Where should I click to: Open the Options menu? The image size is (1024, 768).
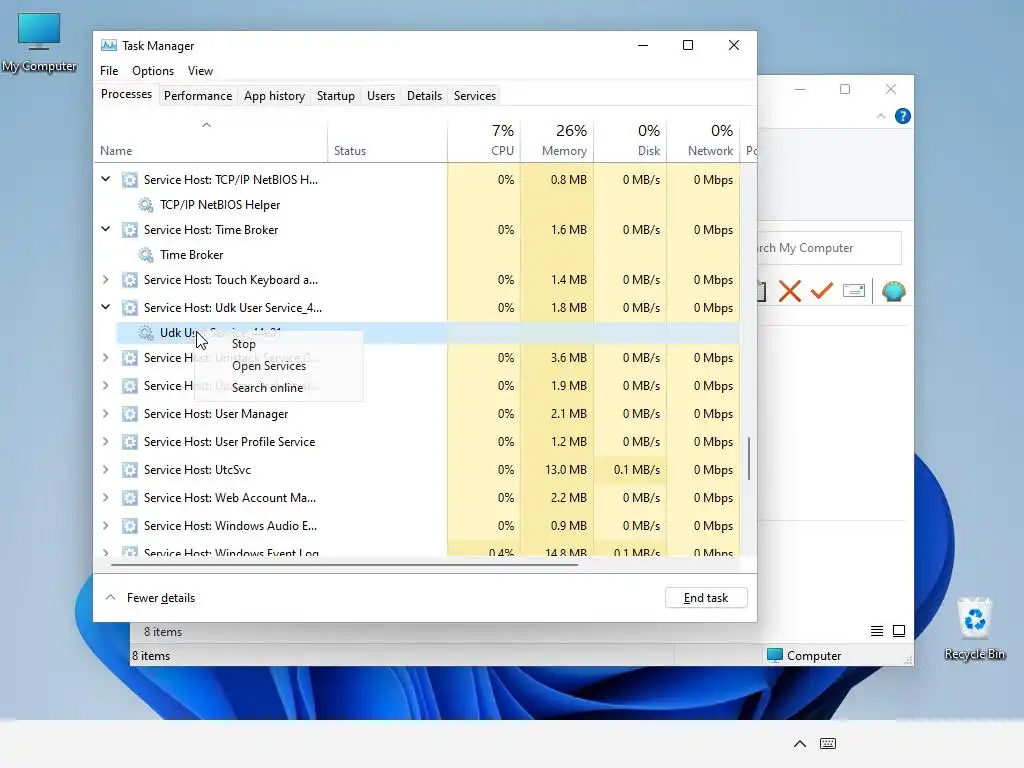153,71
